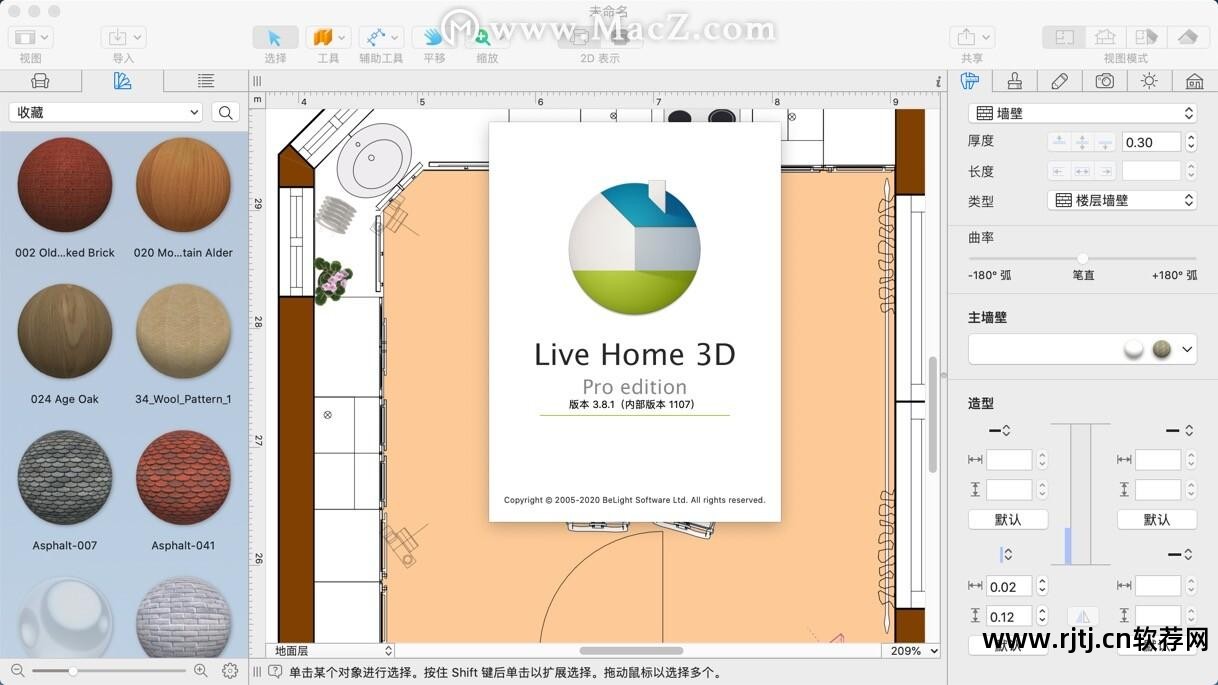Open the blue baseboard profile dropdown

pos(1006,554)
